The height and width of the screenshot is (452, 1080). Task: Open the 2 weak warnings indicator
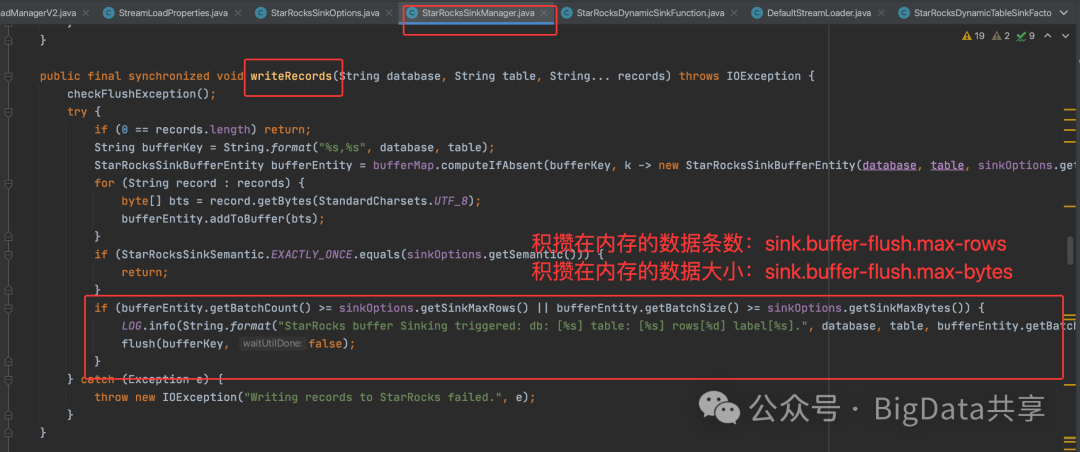tap(1000, 36)
